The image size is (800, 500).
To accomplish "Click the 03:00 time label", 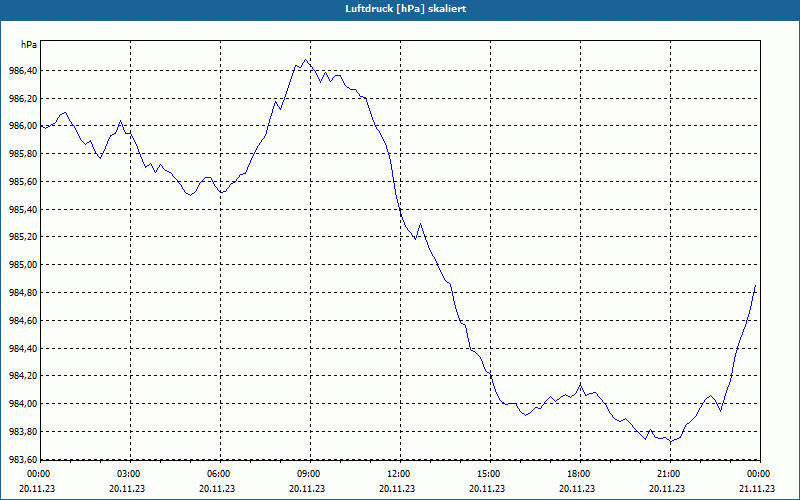I will click(x=131, y=474).
